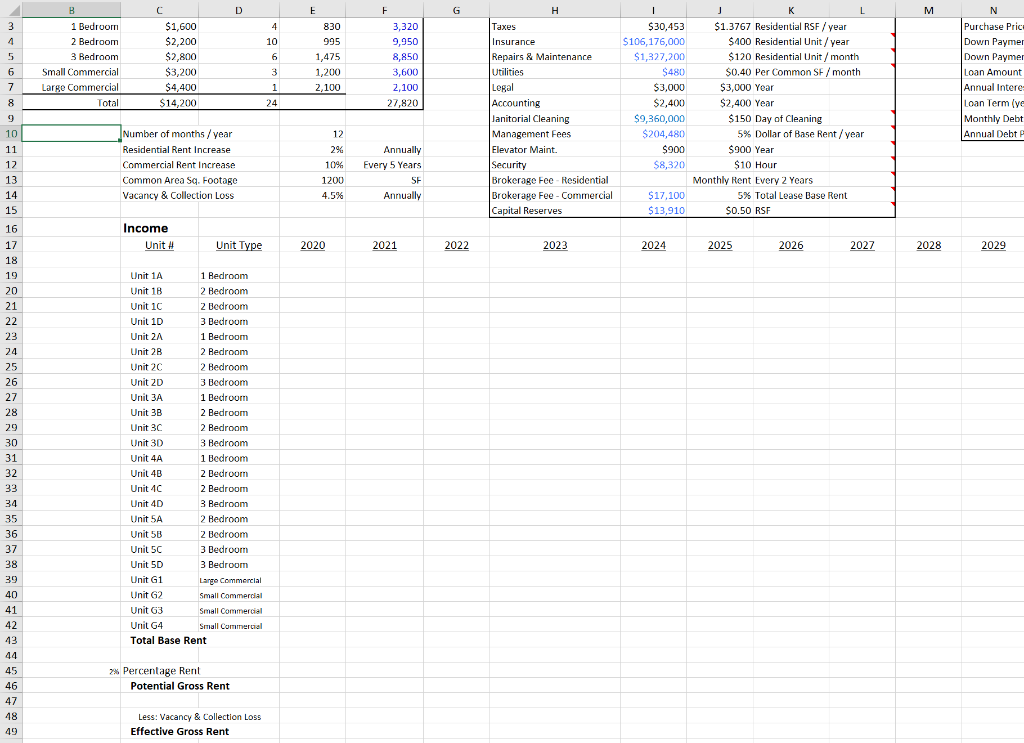The width and height of the screenshot is (1024, 743).
Task: Select Janitorial amount $9,360,000
Action: pyautogui.click(x=654, y=119)
